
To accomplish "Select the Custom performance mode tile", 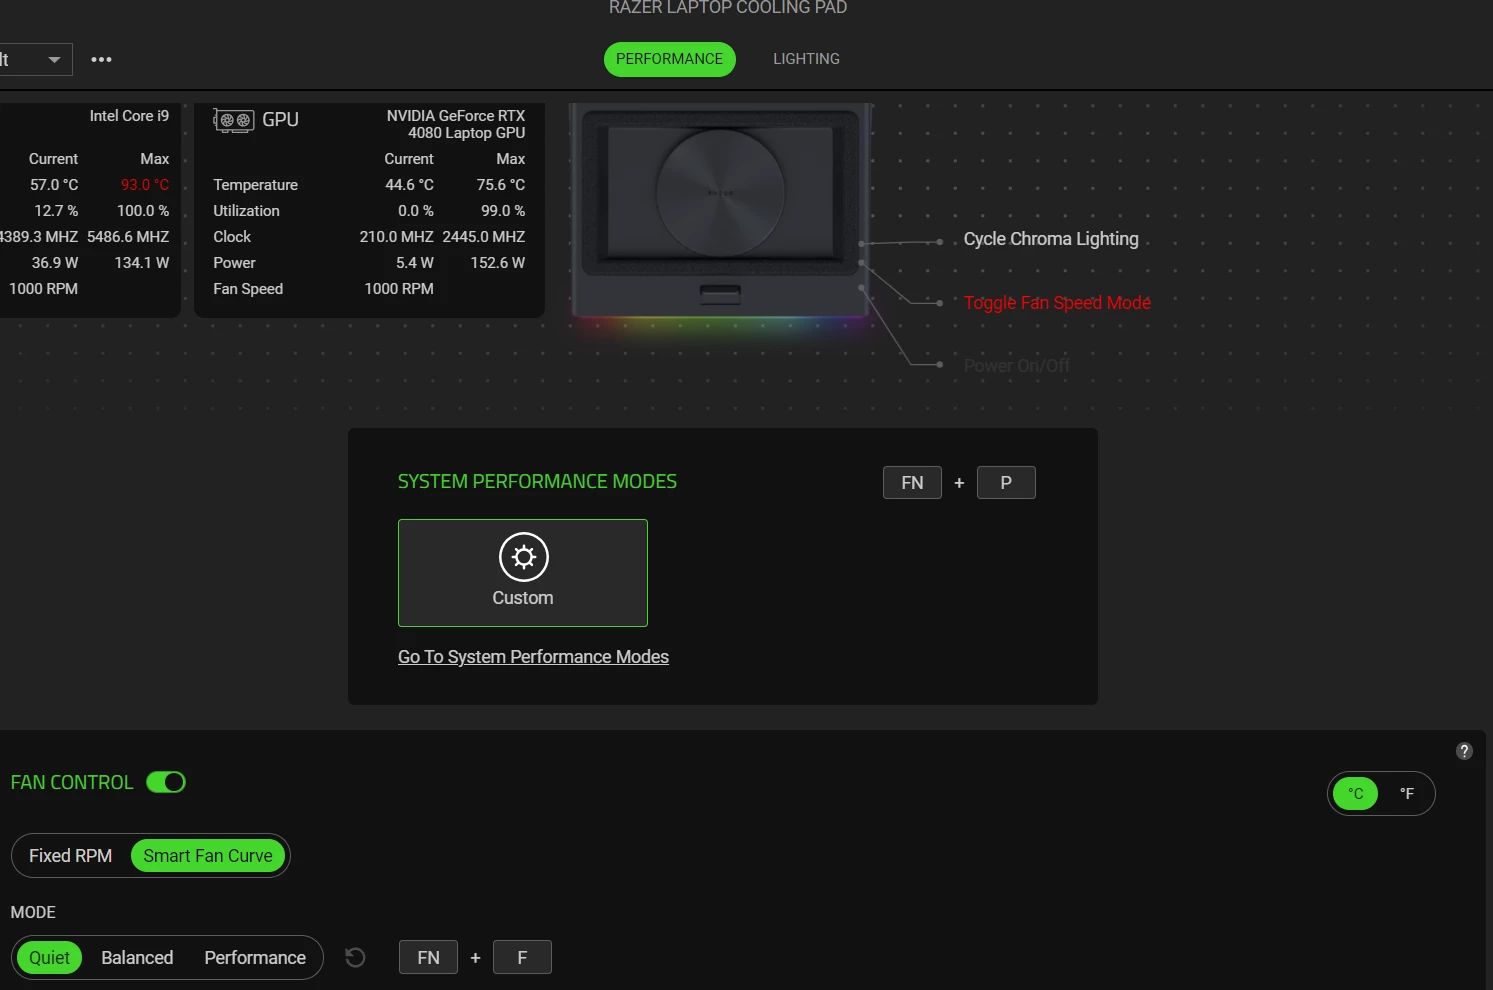I will 523,573.
